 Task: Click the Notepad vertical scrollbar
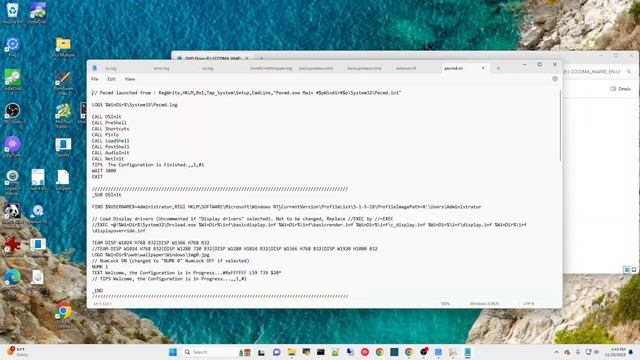(x=560, y=126)
